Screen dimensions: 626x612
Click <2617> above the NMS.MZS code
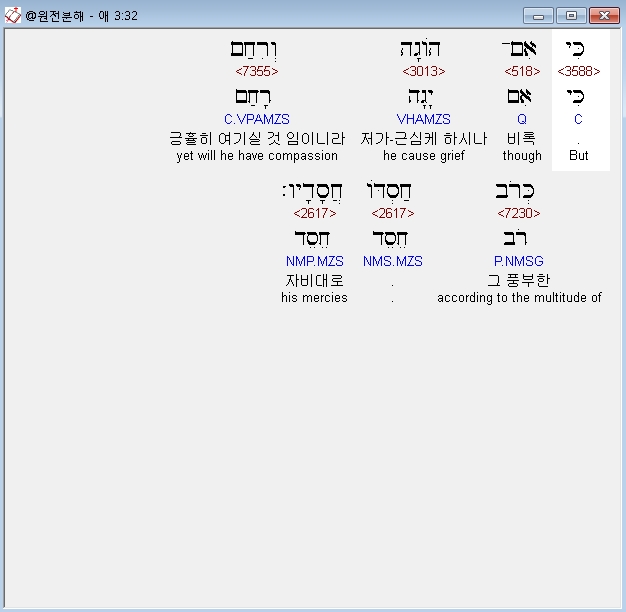(392, 213)
